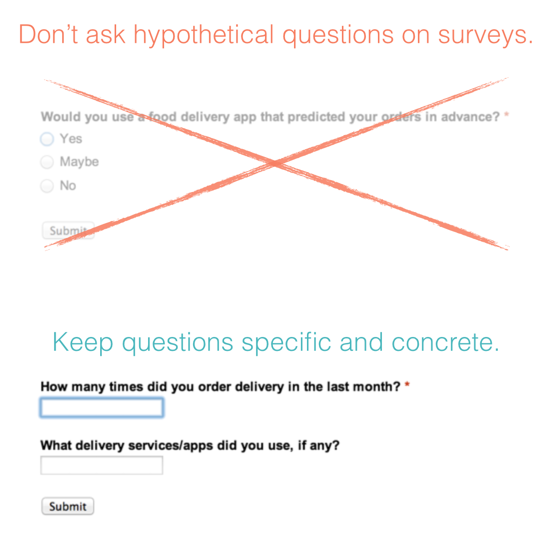The width and height of the screenshot is (544, 537).
Task: Click the 'No' option label text
Action: [68, 186]
